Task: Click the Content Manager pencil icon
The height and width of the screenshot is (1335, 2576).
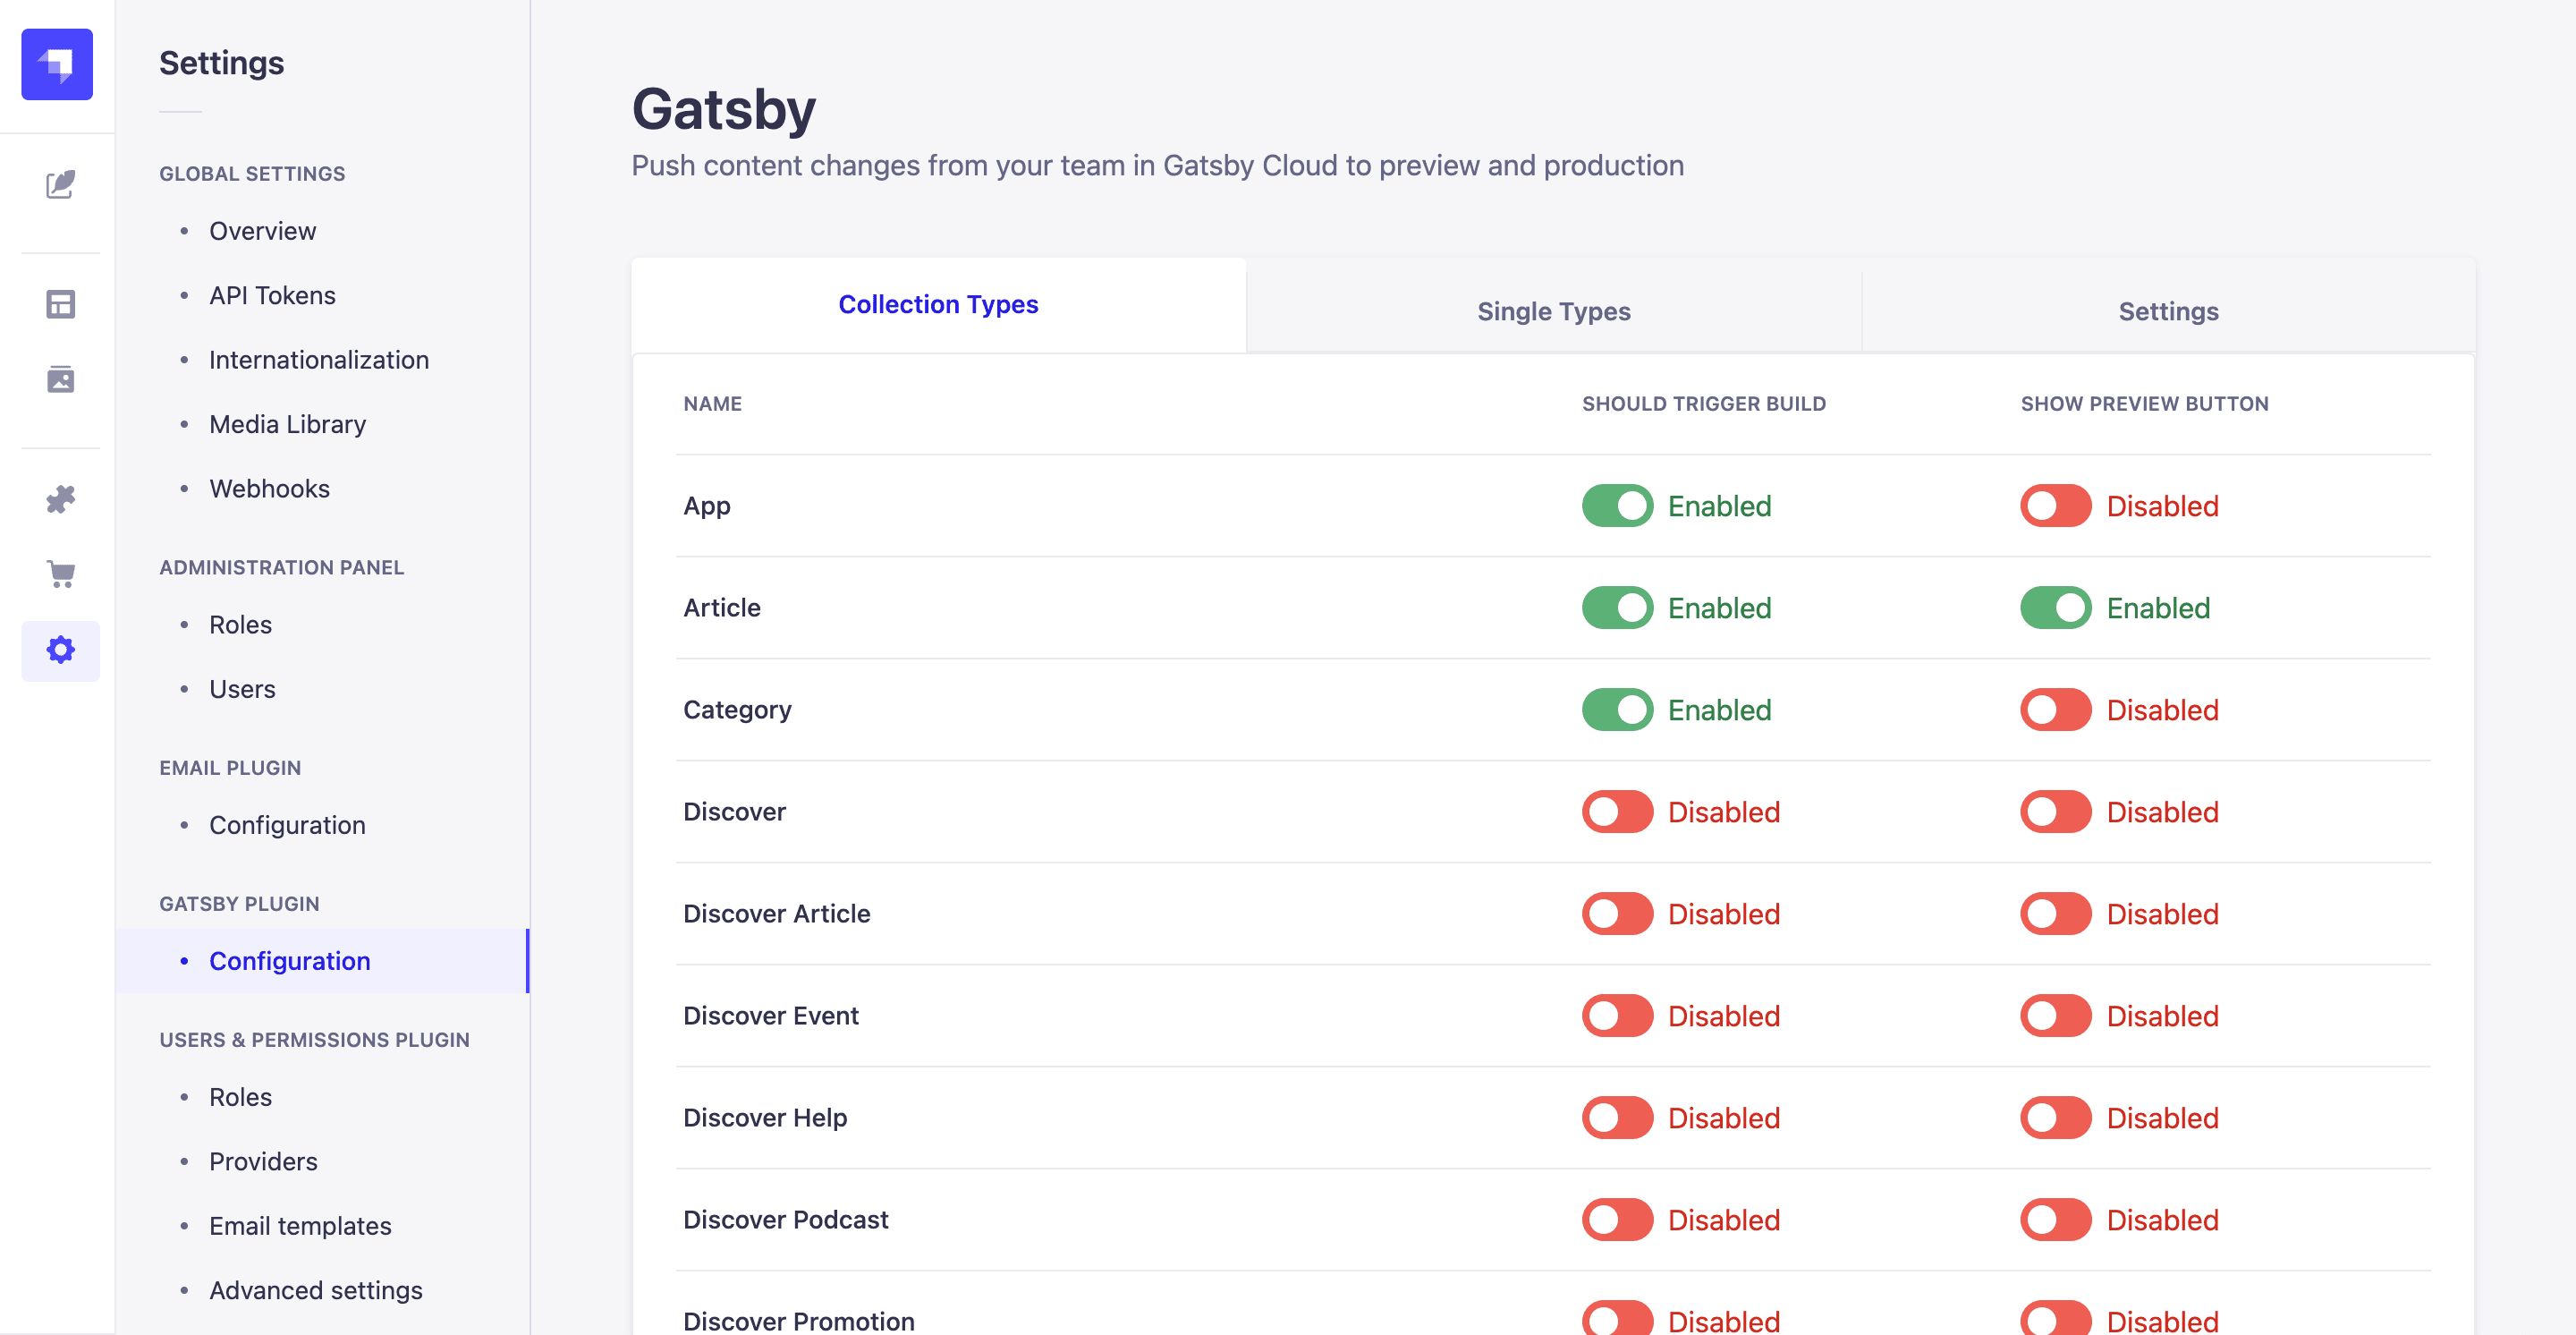Action: (58, 184)
